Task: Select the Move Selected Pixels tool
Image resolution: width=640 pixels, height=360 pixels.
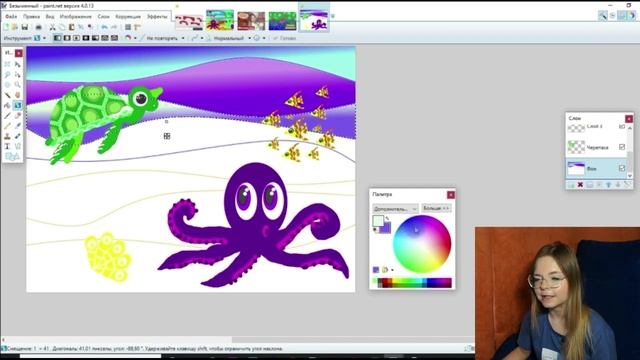Action: pos(18,64)
